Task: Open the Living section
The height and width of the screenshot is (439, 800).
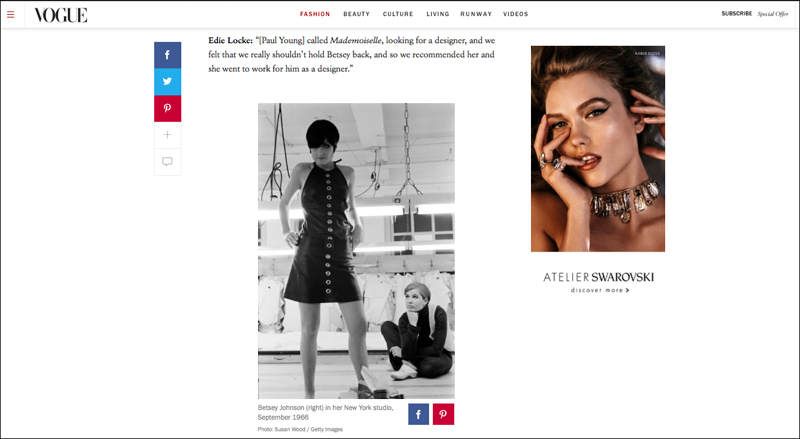Action: 438,14
